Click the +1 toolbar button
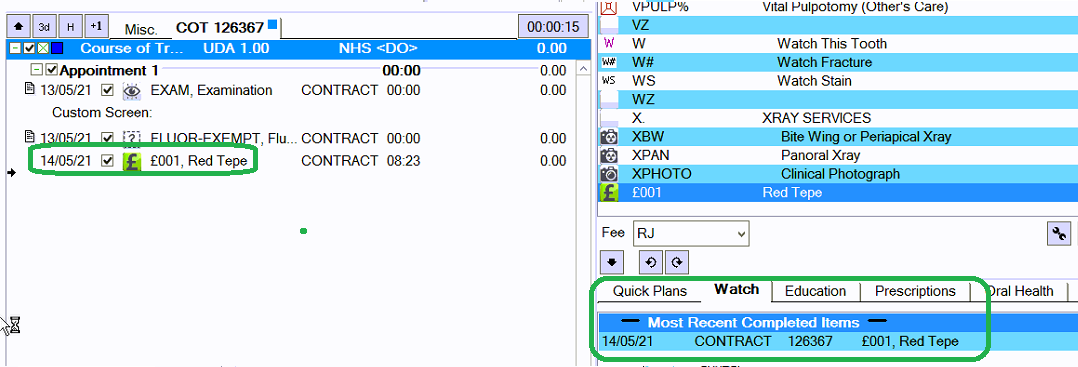The height and width of the screenshot is (367, 1078). click(96, 27)
